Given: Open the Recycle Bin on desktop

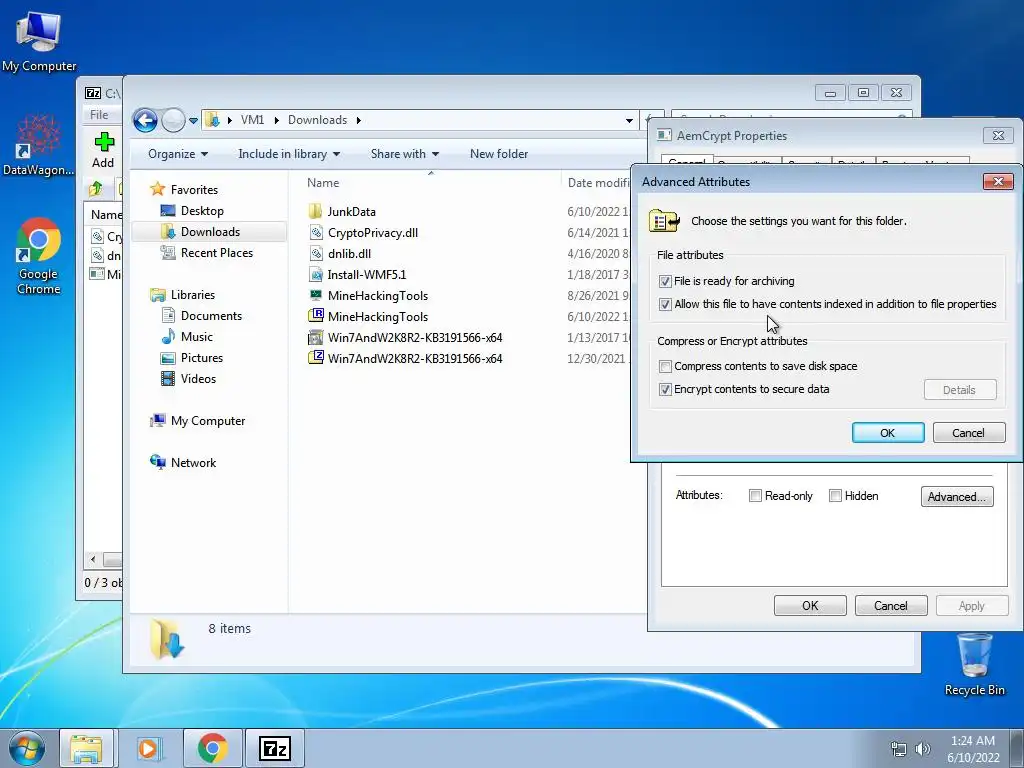Looking at the screenshot, I should tap(974, 664).
